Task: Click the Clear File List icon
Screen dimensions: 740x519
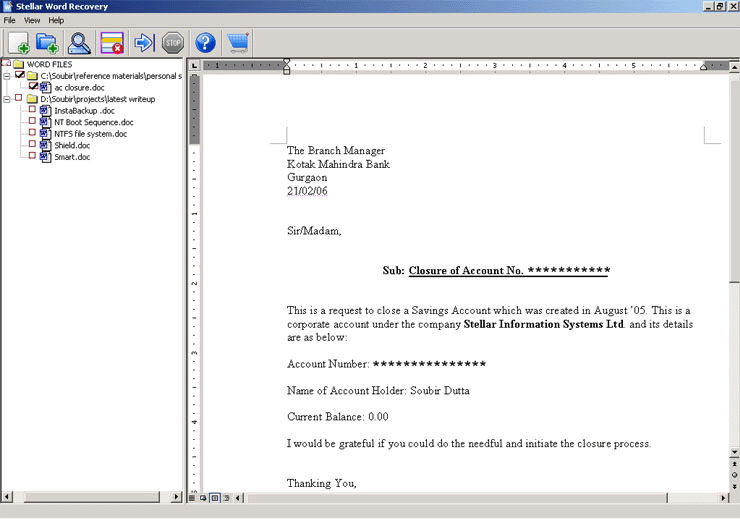Action: (x=112, y=43)
